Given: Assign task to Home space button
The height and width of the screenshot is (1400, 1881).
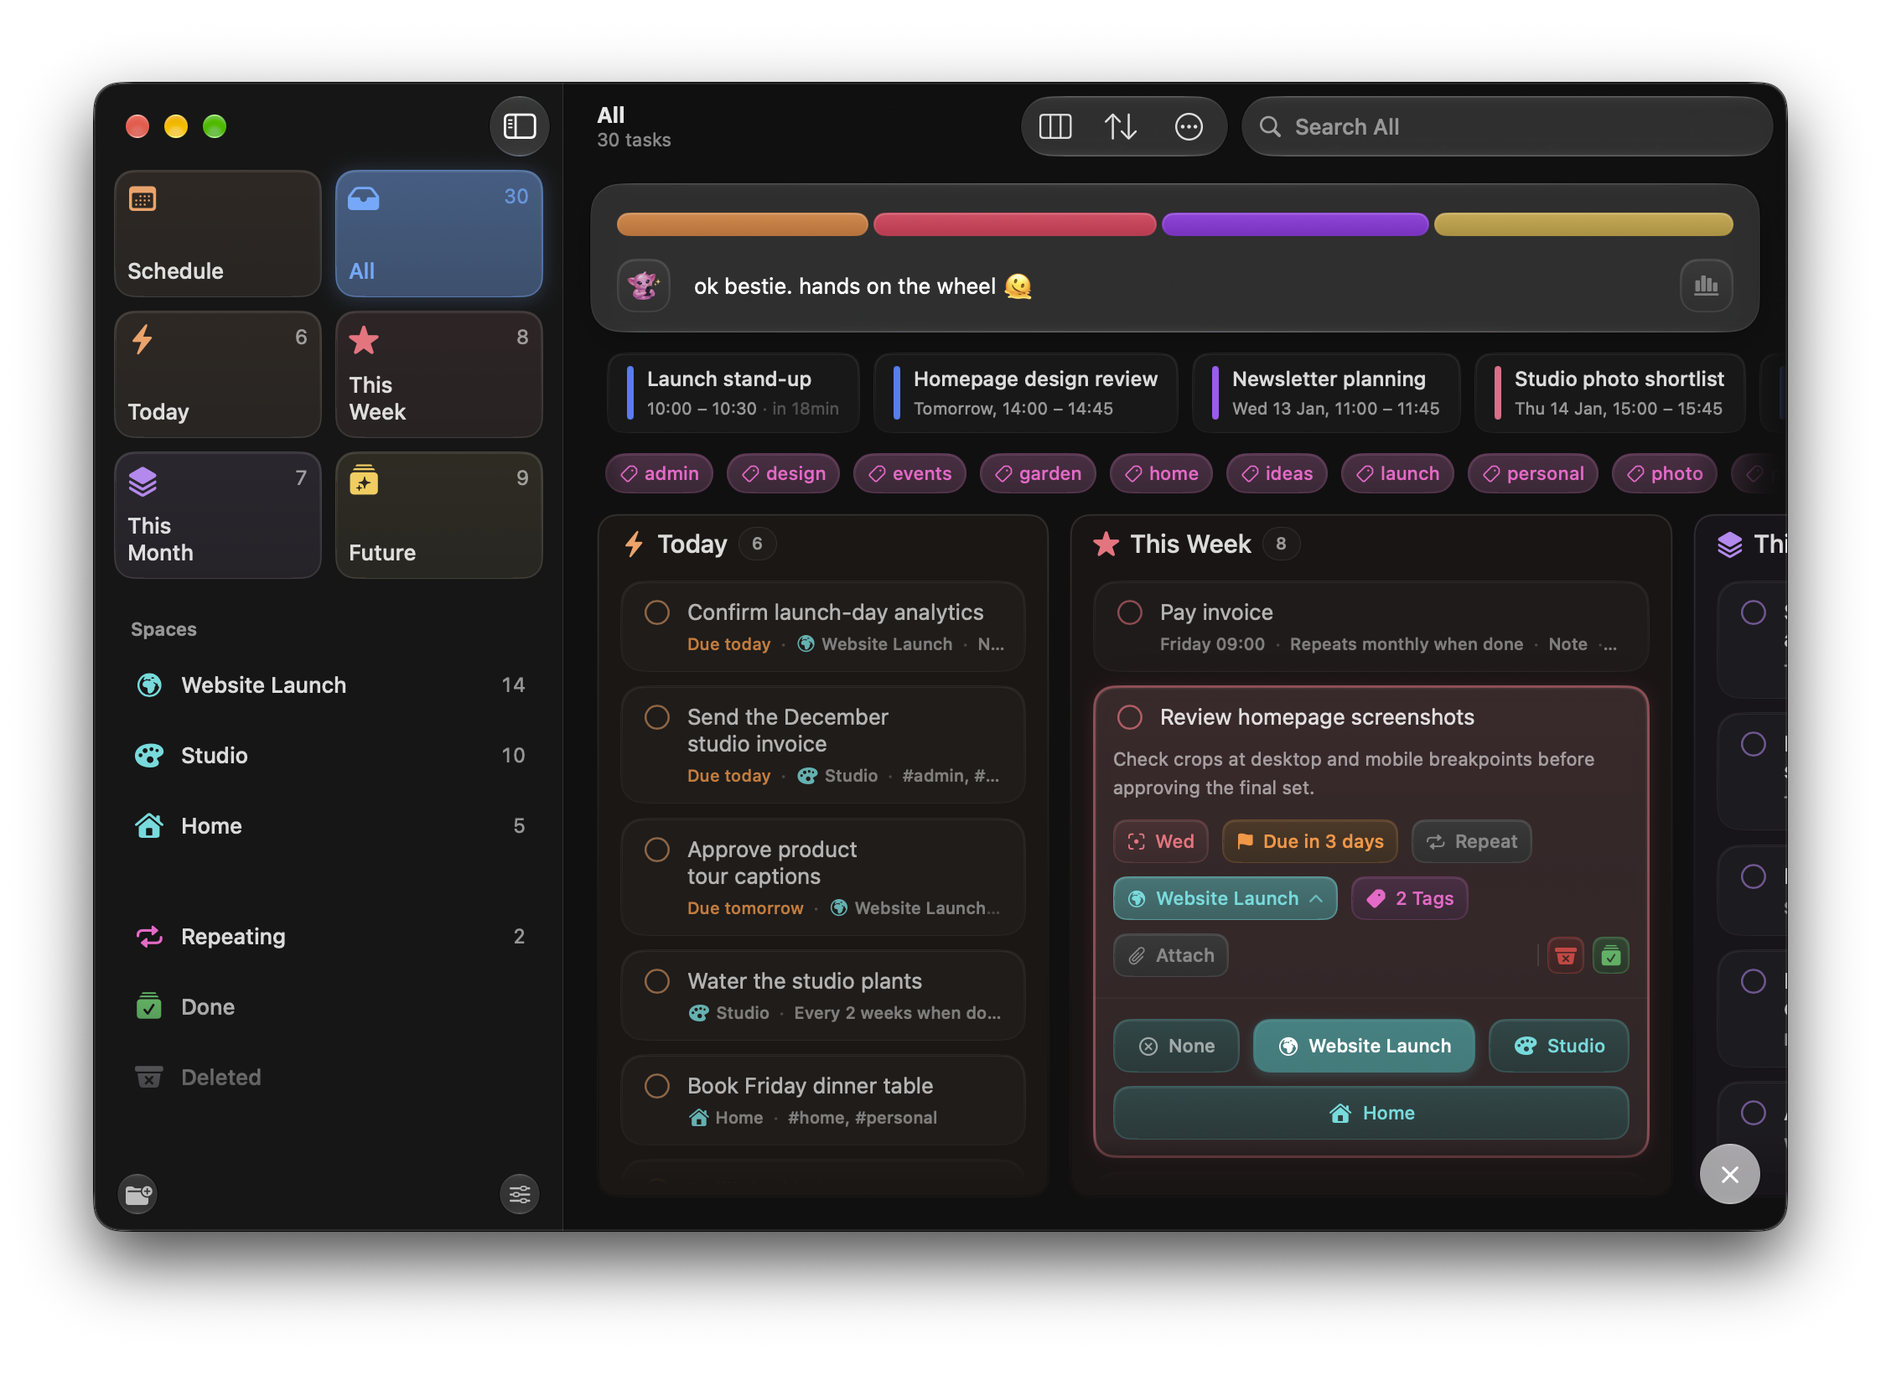Looking at the screenshot, I should click(1371, 1113).
